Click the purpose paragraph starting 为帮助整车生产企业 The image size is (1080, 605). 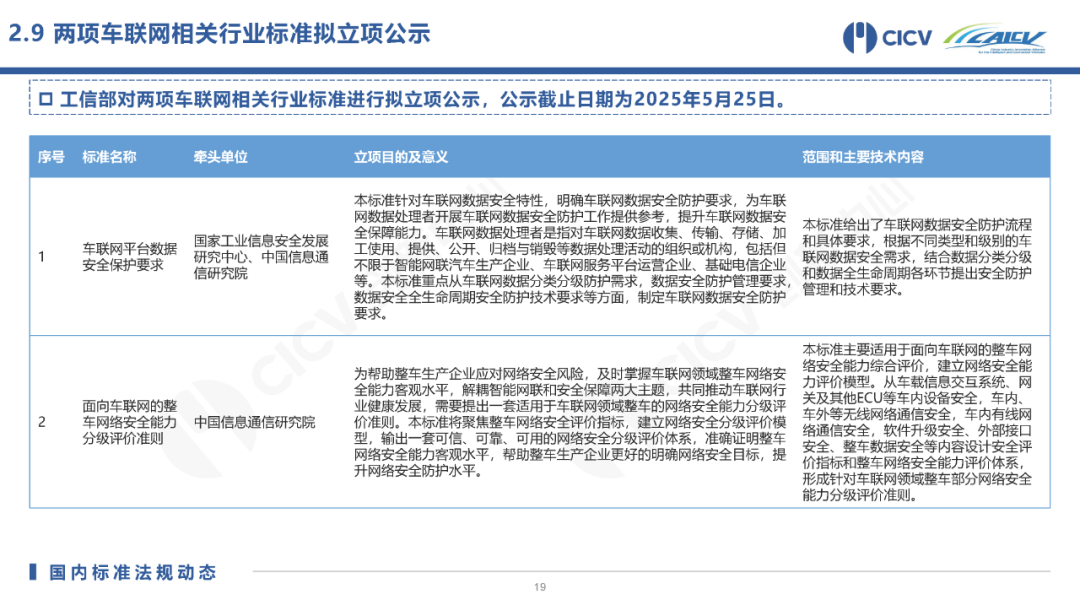pos(570,422)
